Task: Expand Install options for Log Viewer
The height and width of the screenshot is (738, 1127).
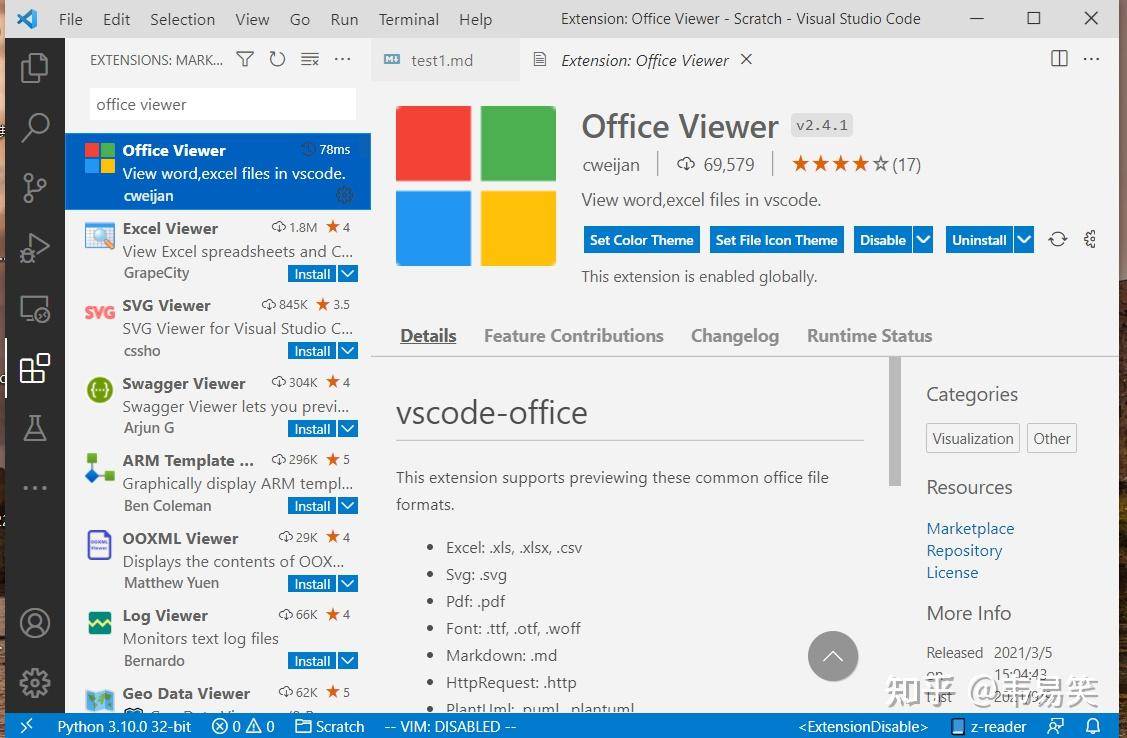Action: coord(348,660)
